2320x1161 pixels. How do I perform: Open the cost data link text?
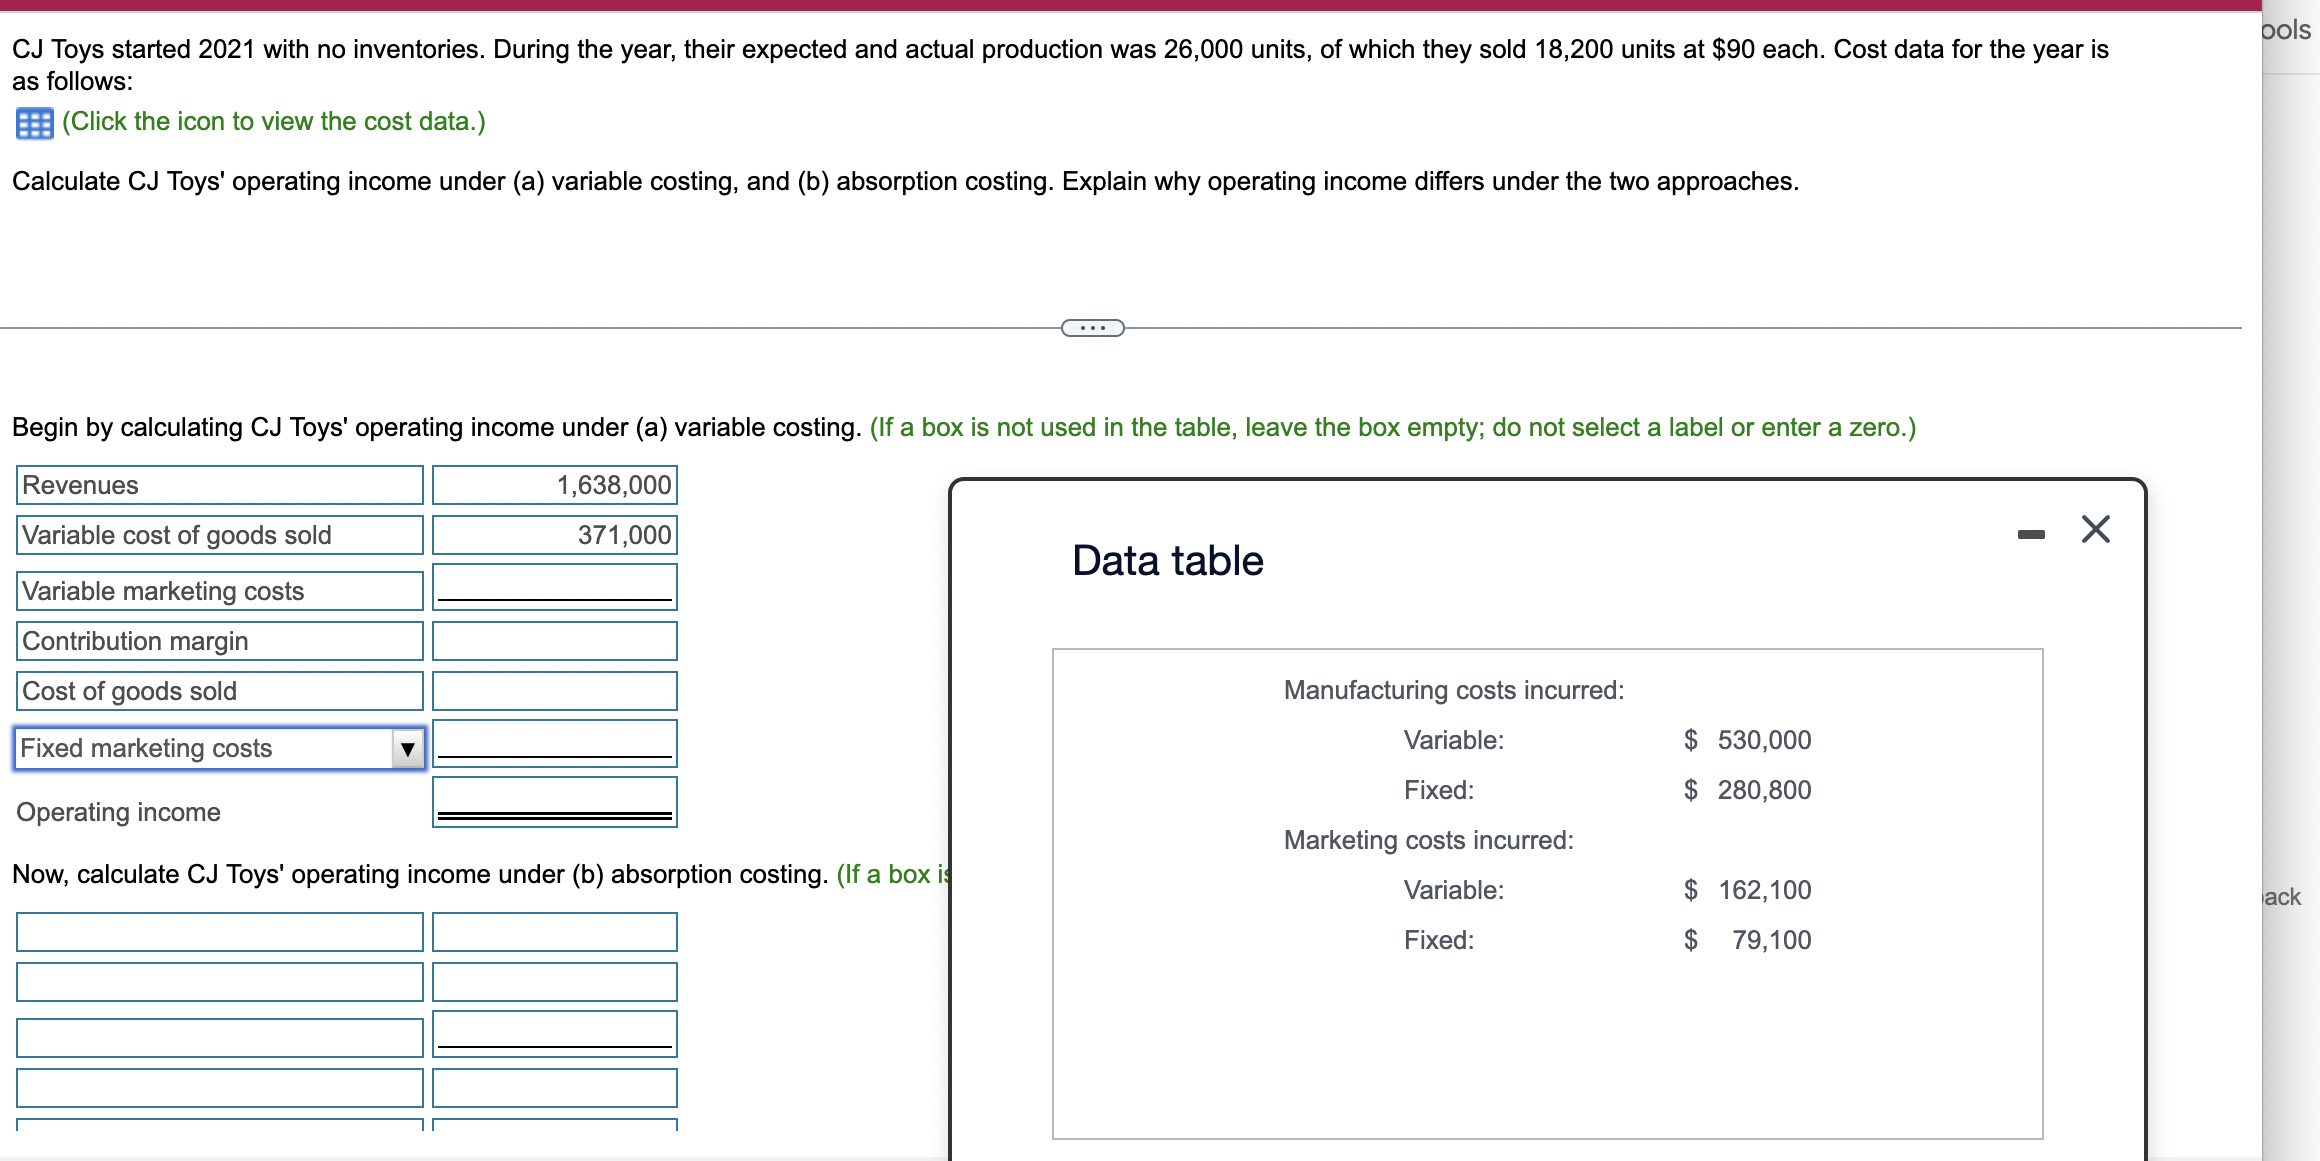[274, 122]
